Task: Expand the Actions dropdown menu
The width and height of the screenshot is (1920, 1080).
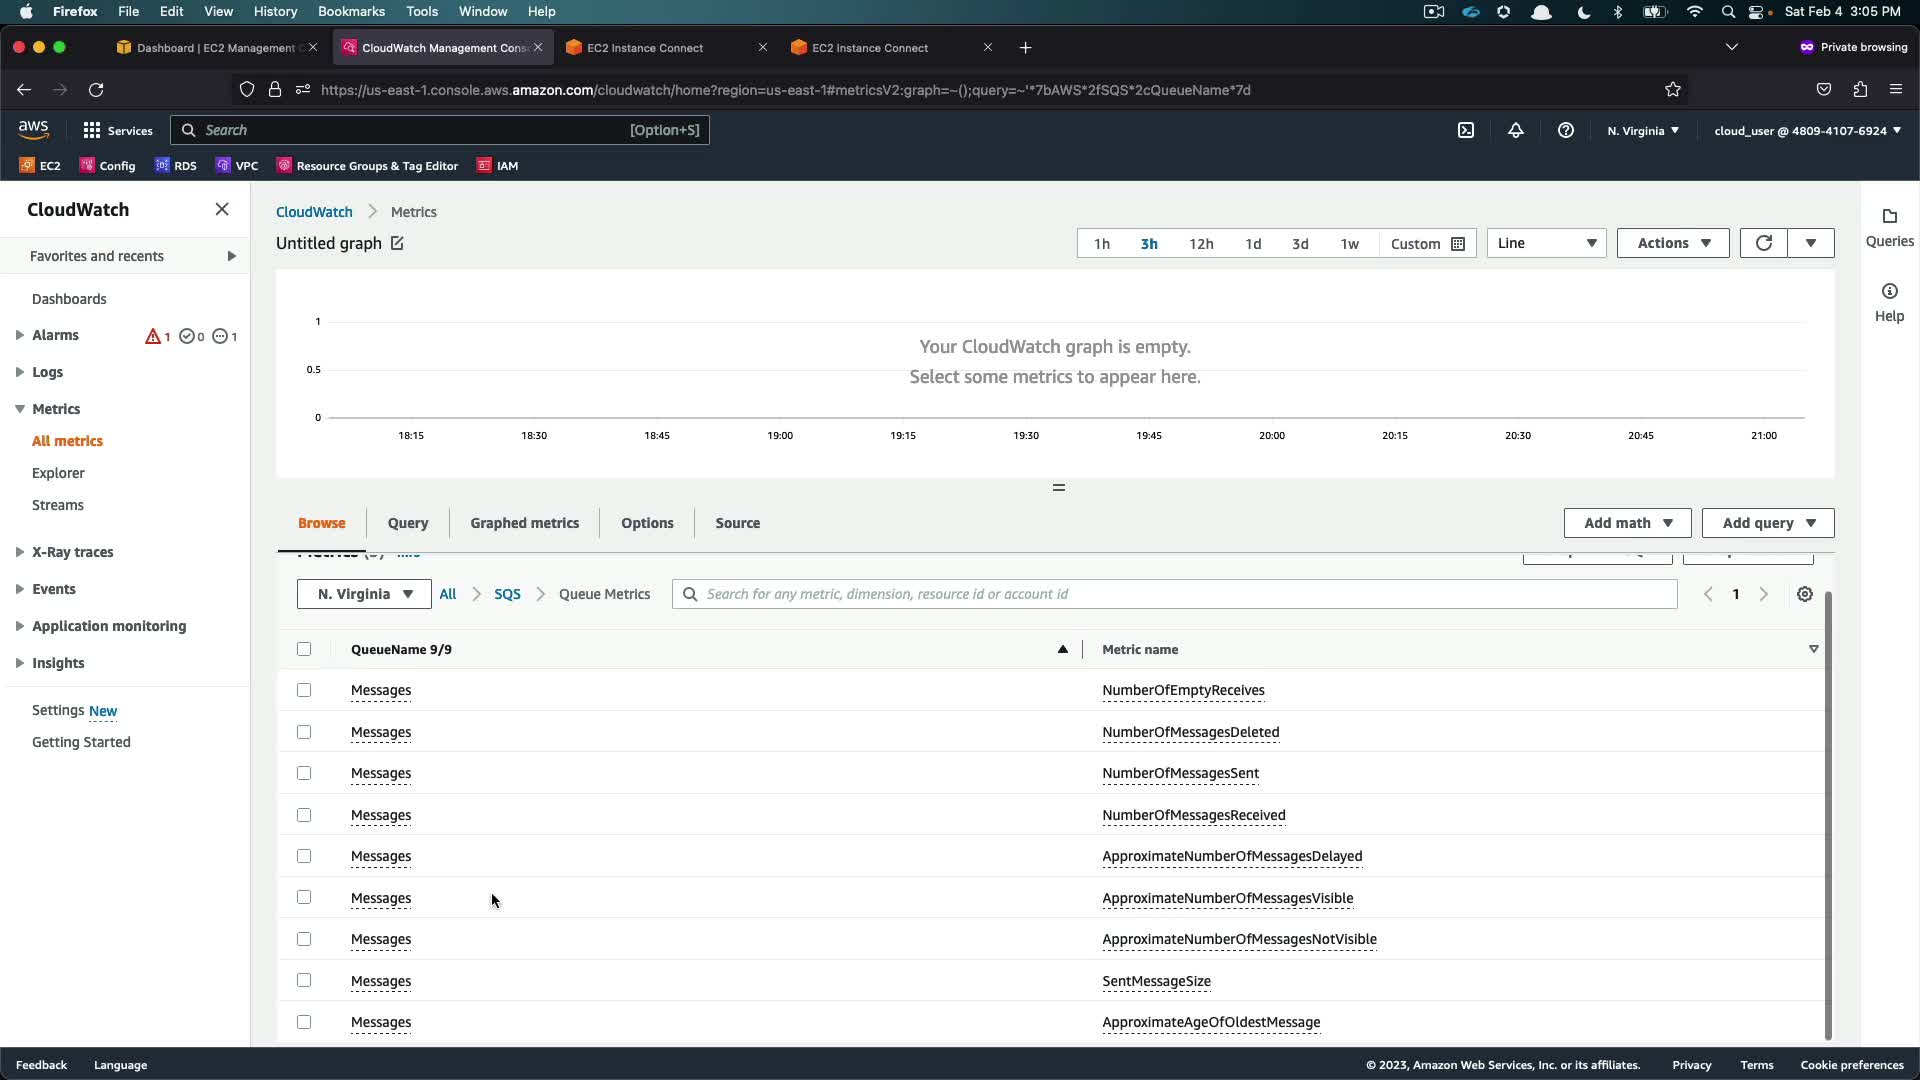Action: pyautogui.click(x=1673, y=243)
